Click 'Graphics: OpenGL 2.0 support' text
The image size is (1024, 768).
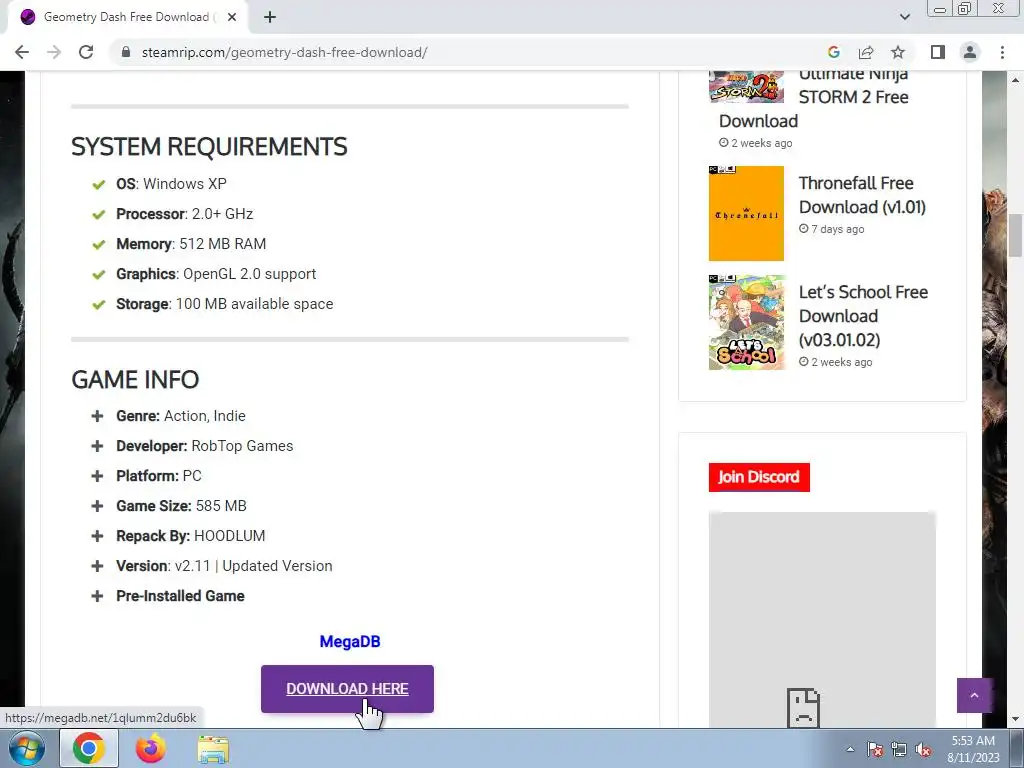216,274
